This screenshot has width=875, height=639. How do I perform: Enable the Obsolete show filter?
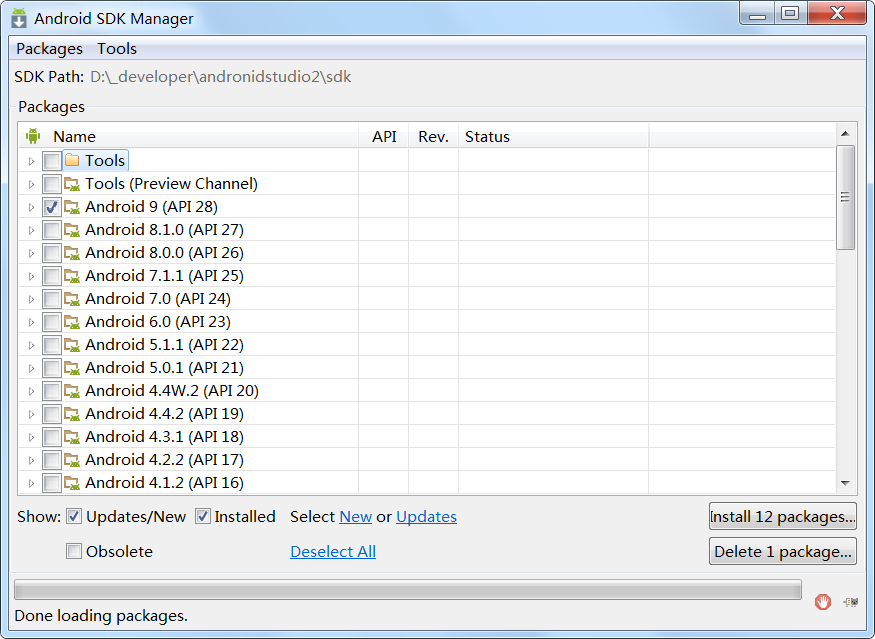[x=74, y=551]
